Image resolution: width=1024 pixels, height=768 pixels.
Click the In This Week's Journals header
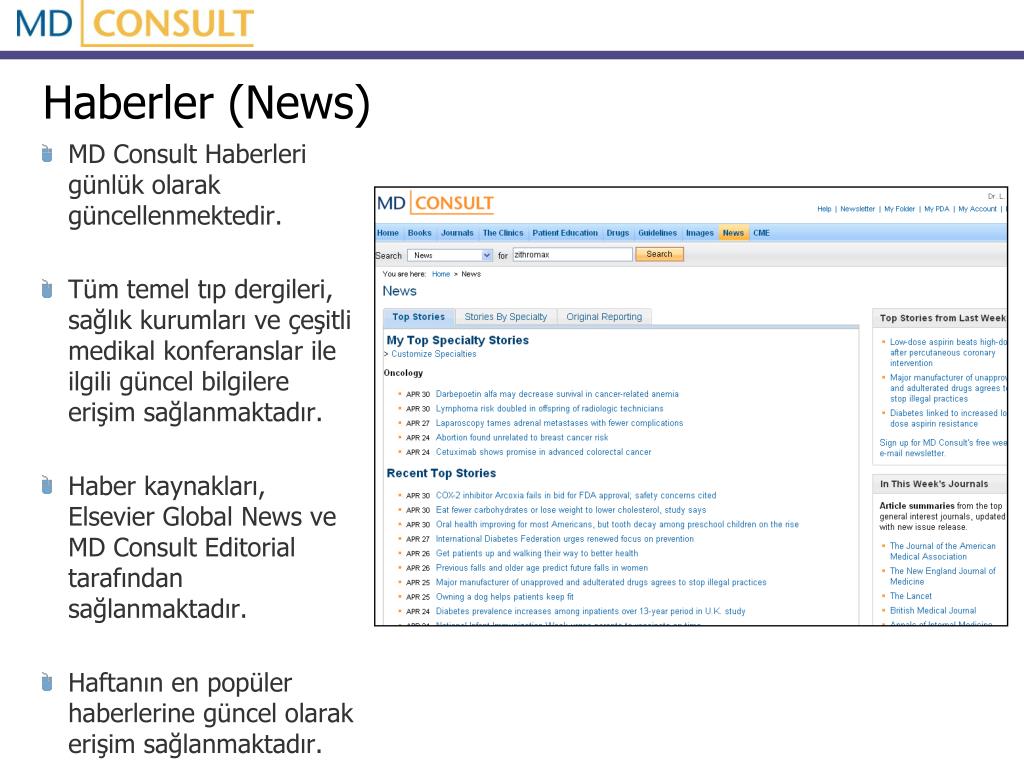tap(933, 484)
